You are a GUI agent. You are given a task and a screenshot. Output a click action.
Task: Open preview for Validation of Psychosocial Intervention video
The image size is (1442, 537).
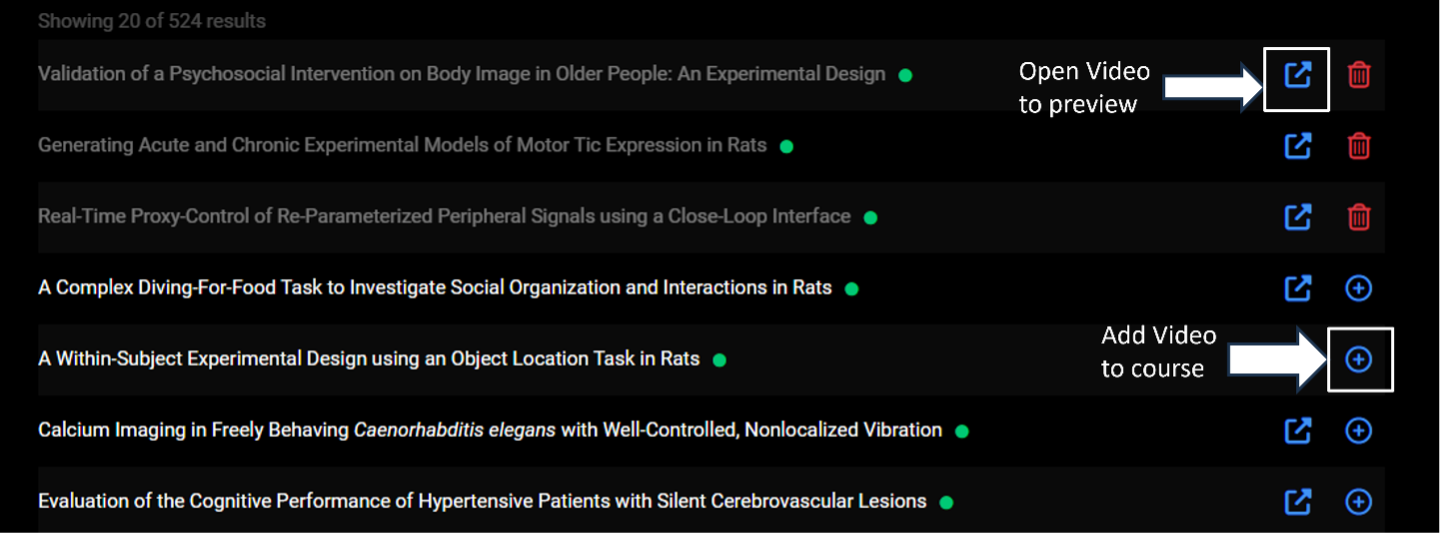tap(1297, 75)
